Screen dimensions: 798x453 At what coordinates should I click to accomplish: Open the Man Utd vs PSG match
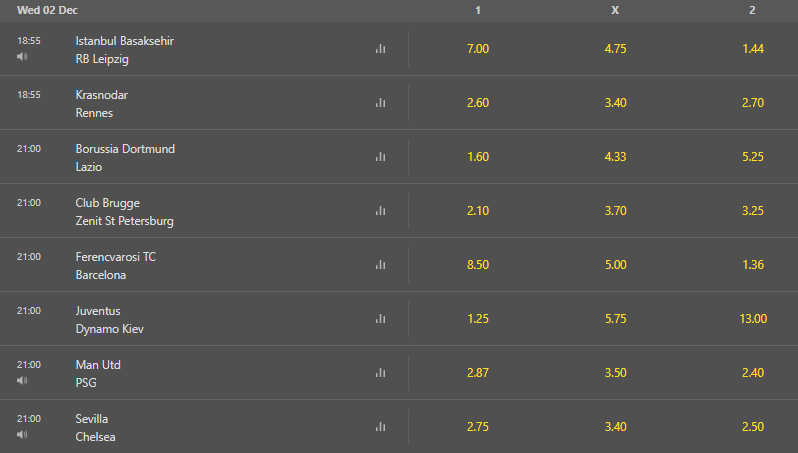pyautogui.click(x=98, y=373)
